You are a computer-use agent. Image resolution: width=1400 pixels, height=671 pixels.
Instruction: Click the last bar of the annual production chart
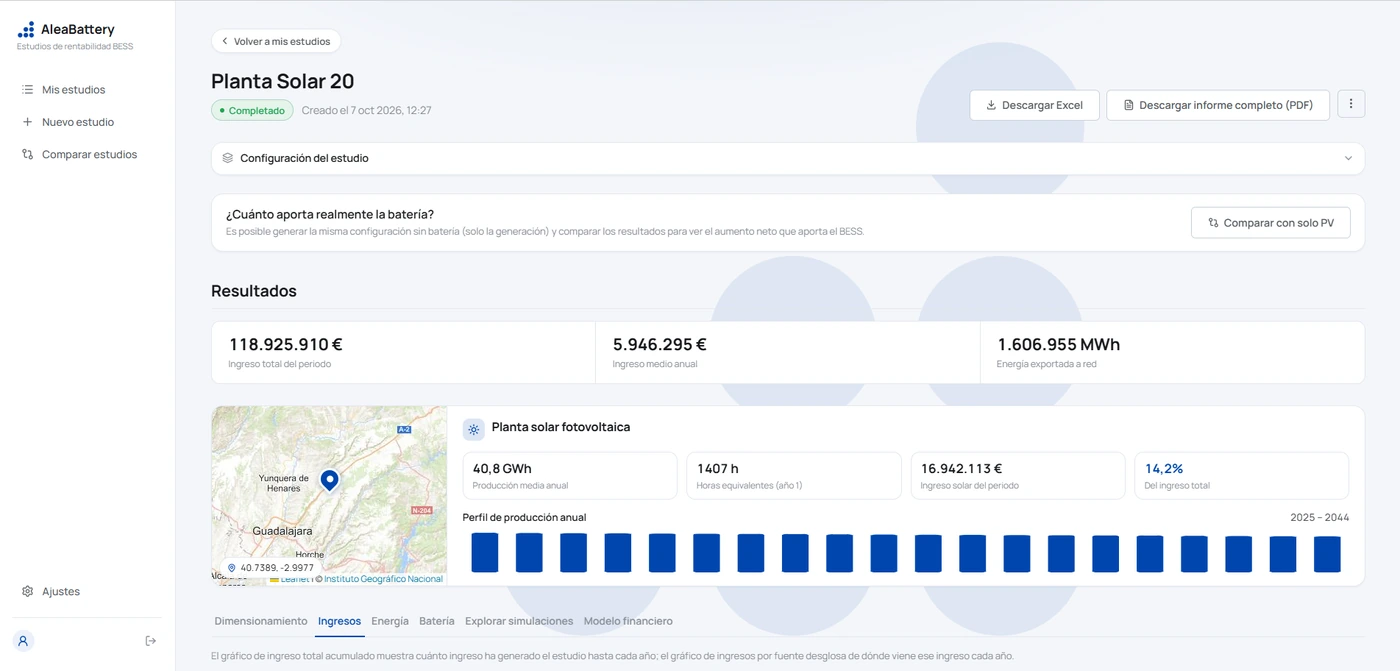pyautogui.click(x=1327, y=554)
